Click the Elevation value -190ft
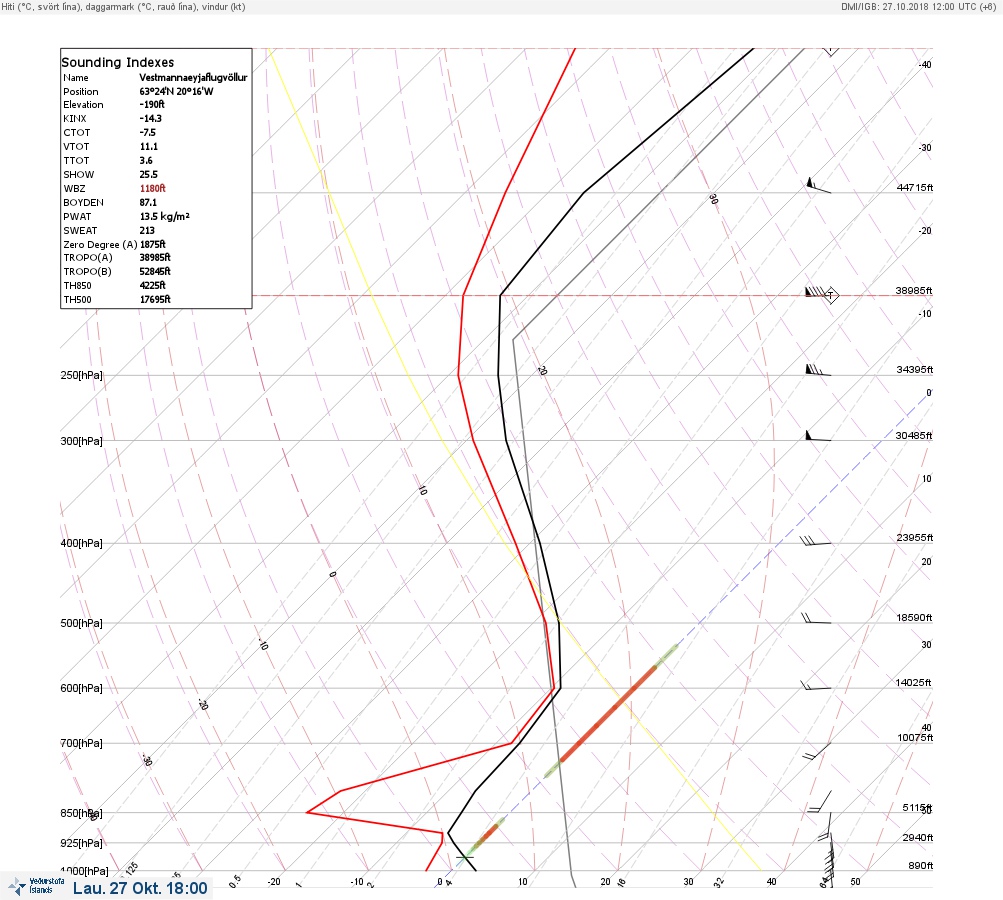Image resolution: width=1003 pixels, height=900 pixels. click(x=152, y=104)
